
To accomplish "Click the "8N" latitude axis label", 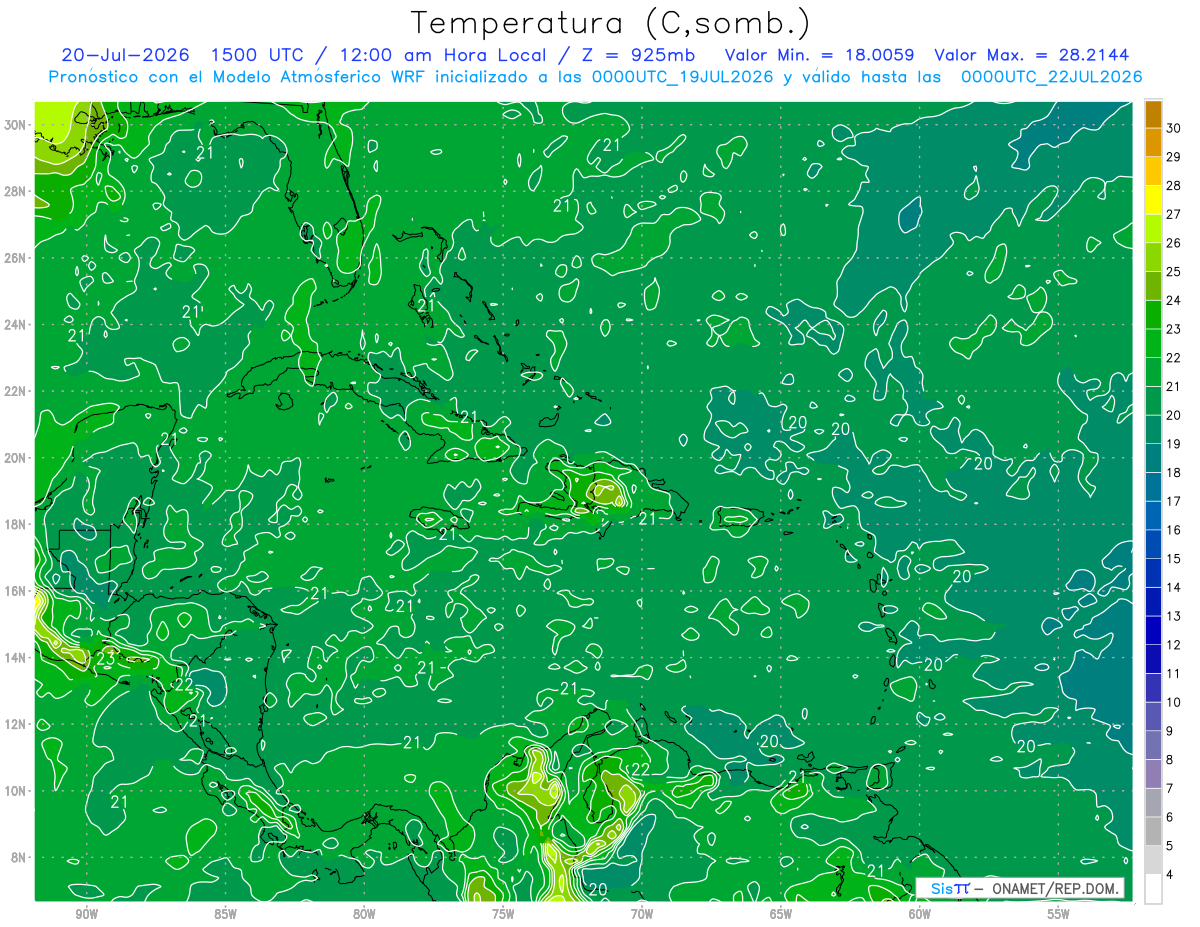I will pyautogui.click(x=19, y=857).
